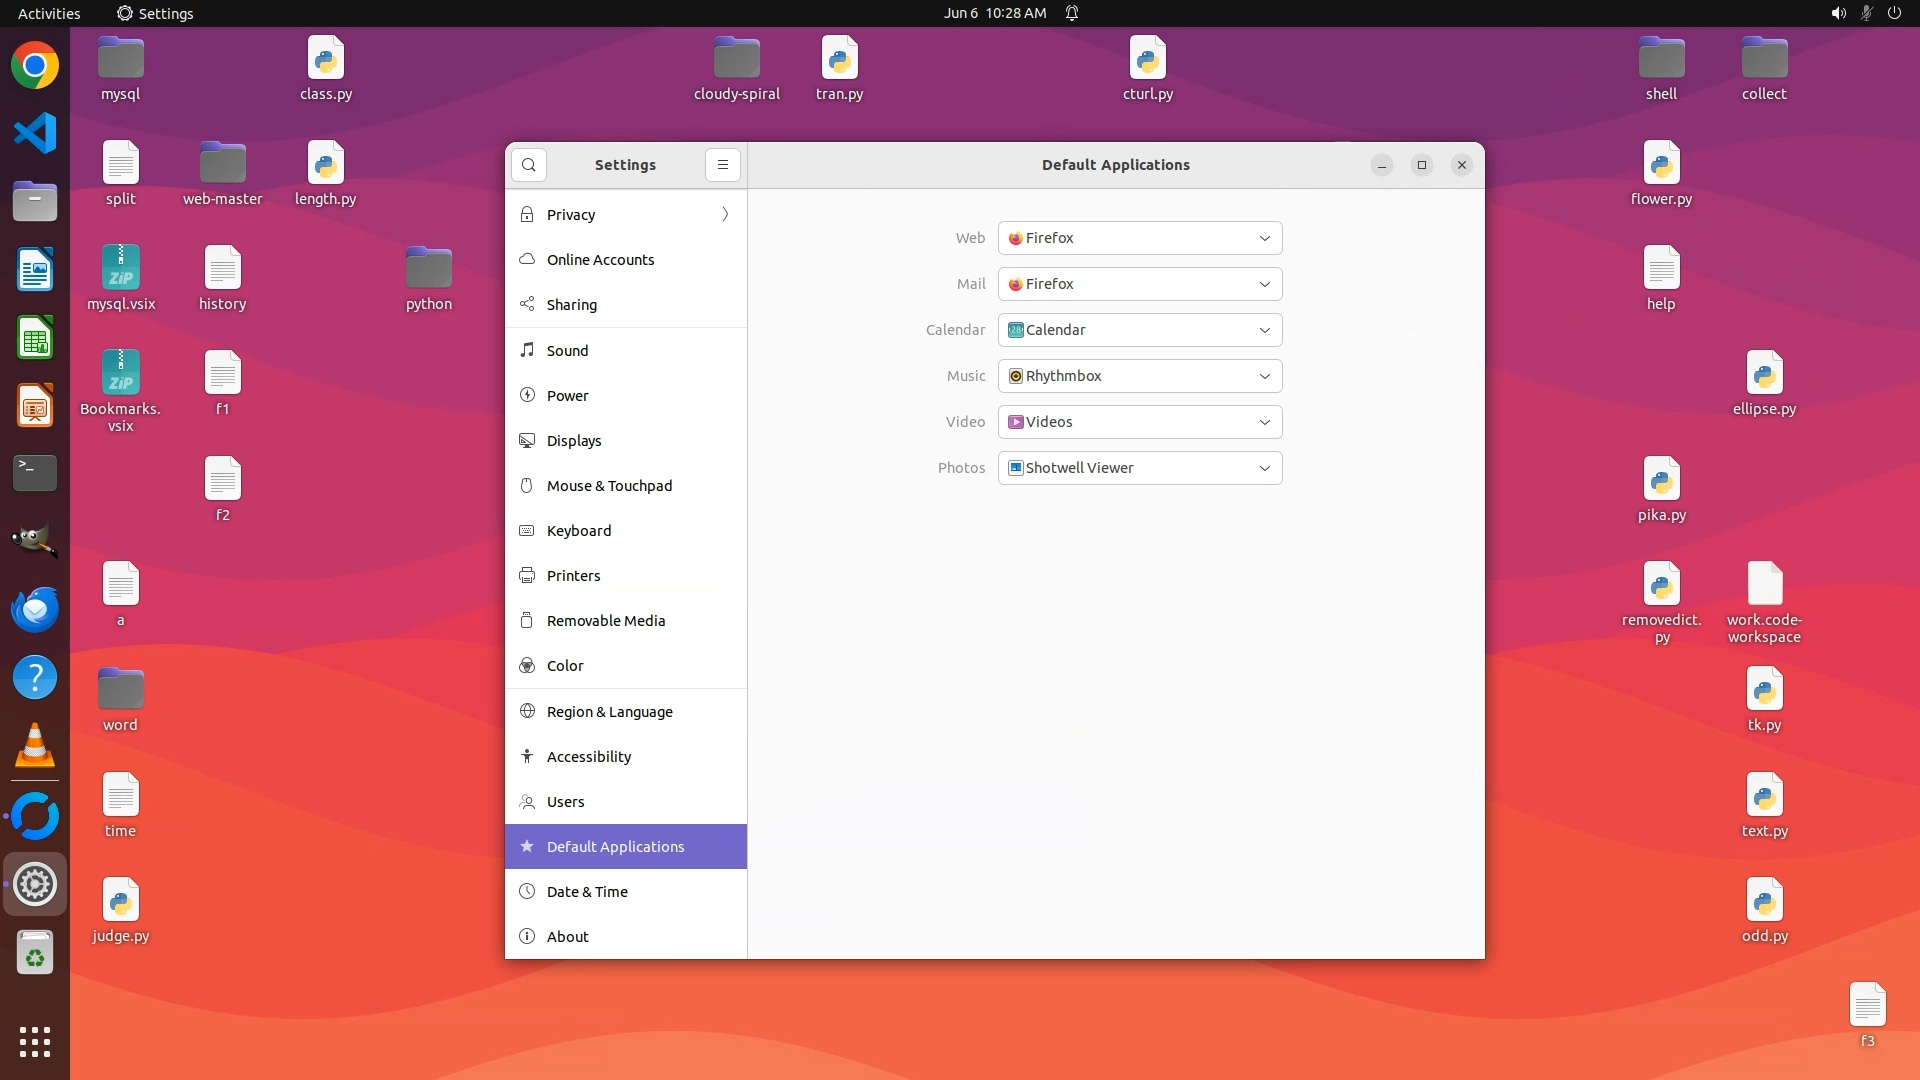Image resolution: width=1920 pixels, height=1080 pixels.
Task: Open the Accessibility settings panel
Action: pos(625,757)
